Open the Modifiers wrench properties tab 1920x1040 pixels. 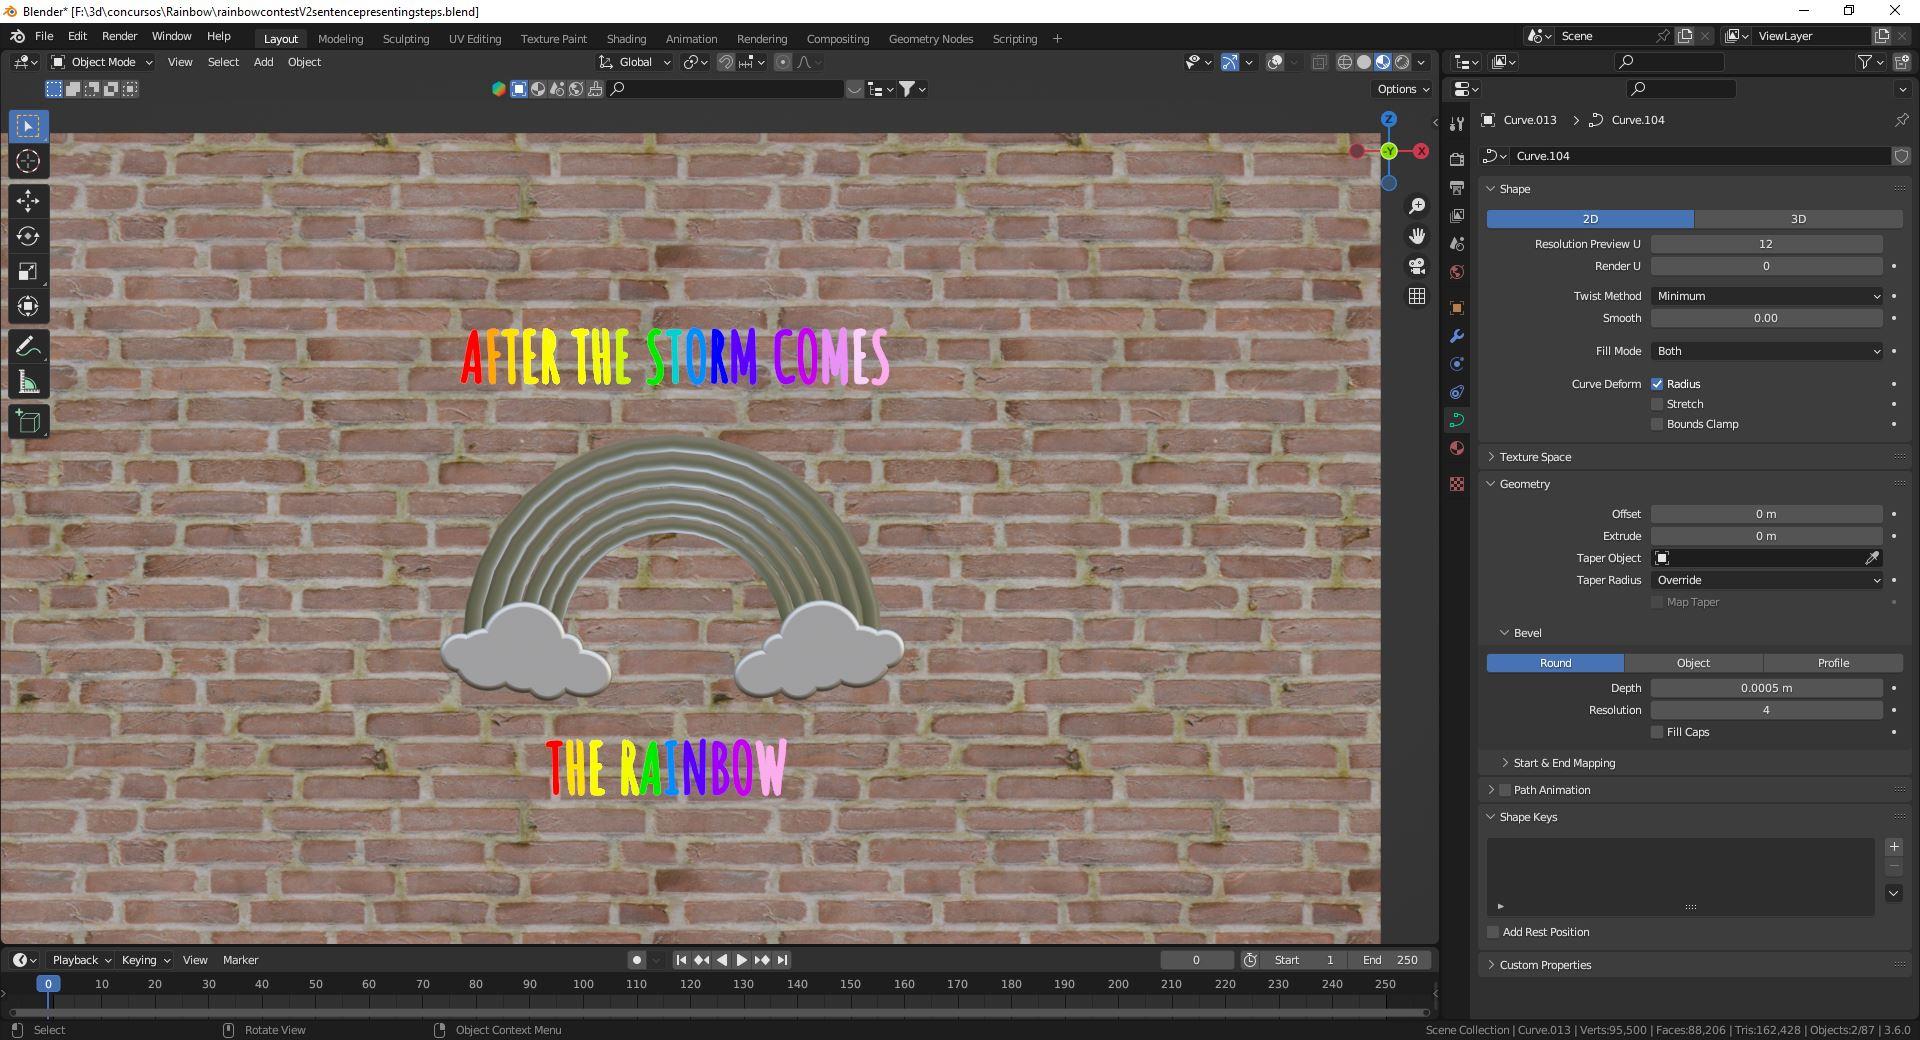1457,336
